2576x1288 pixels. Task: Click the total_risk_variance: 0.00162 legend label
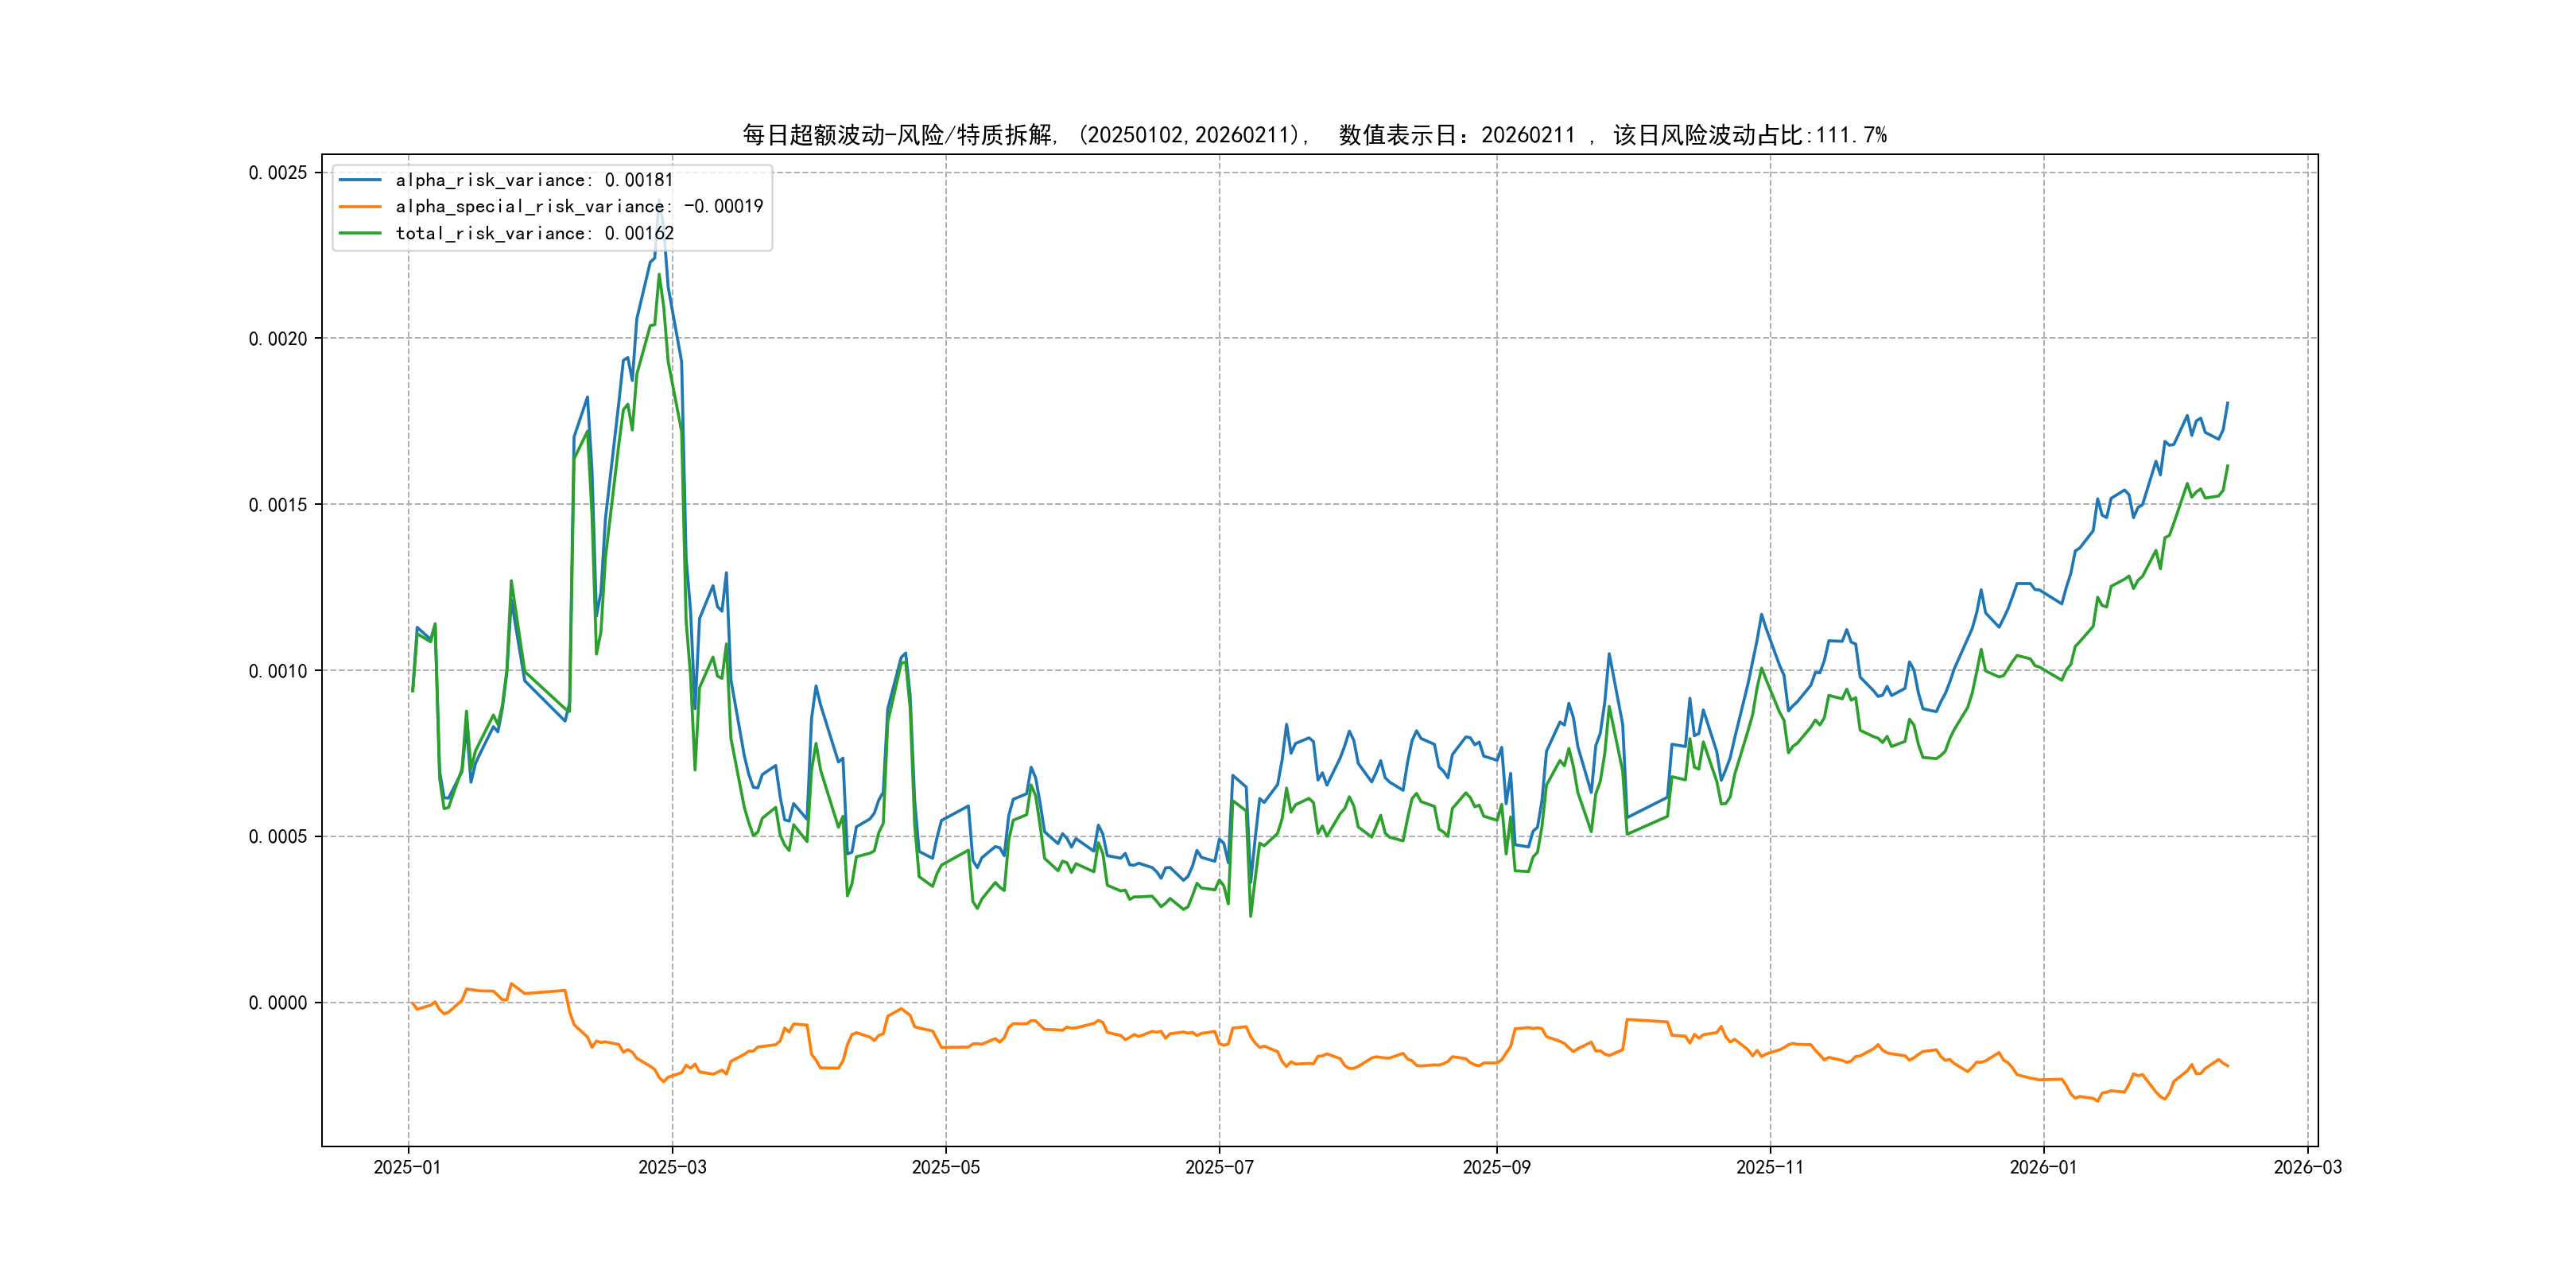pos(535,233)
